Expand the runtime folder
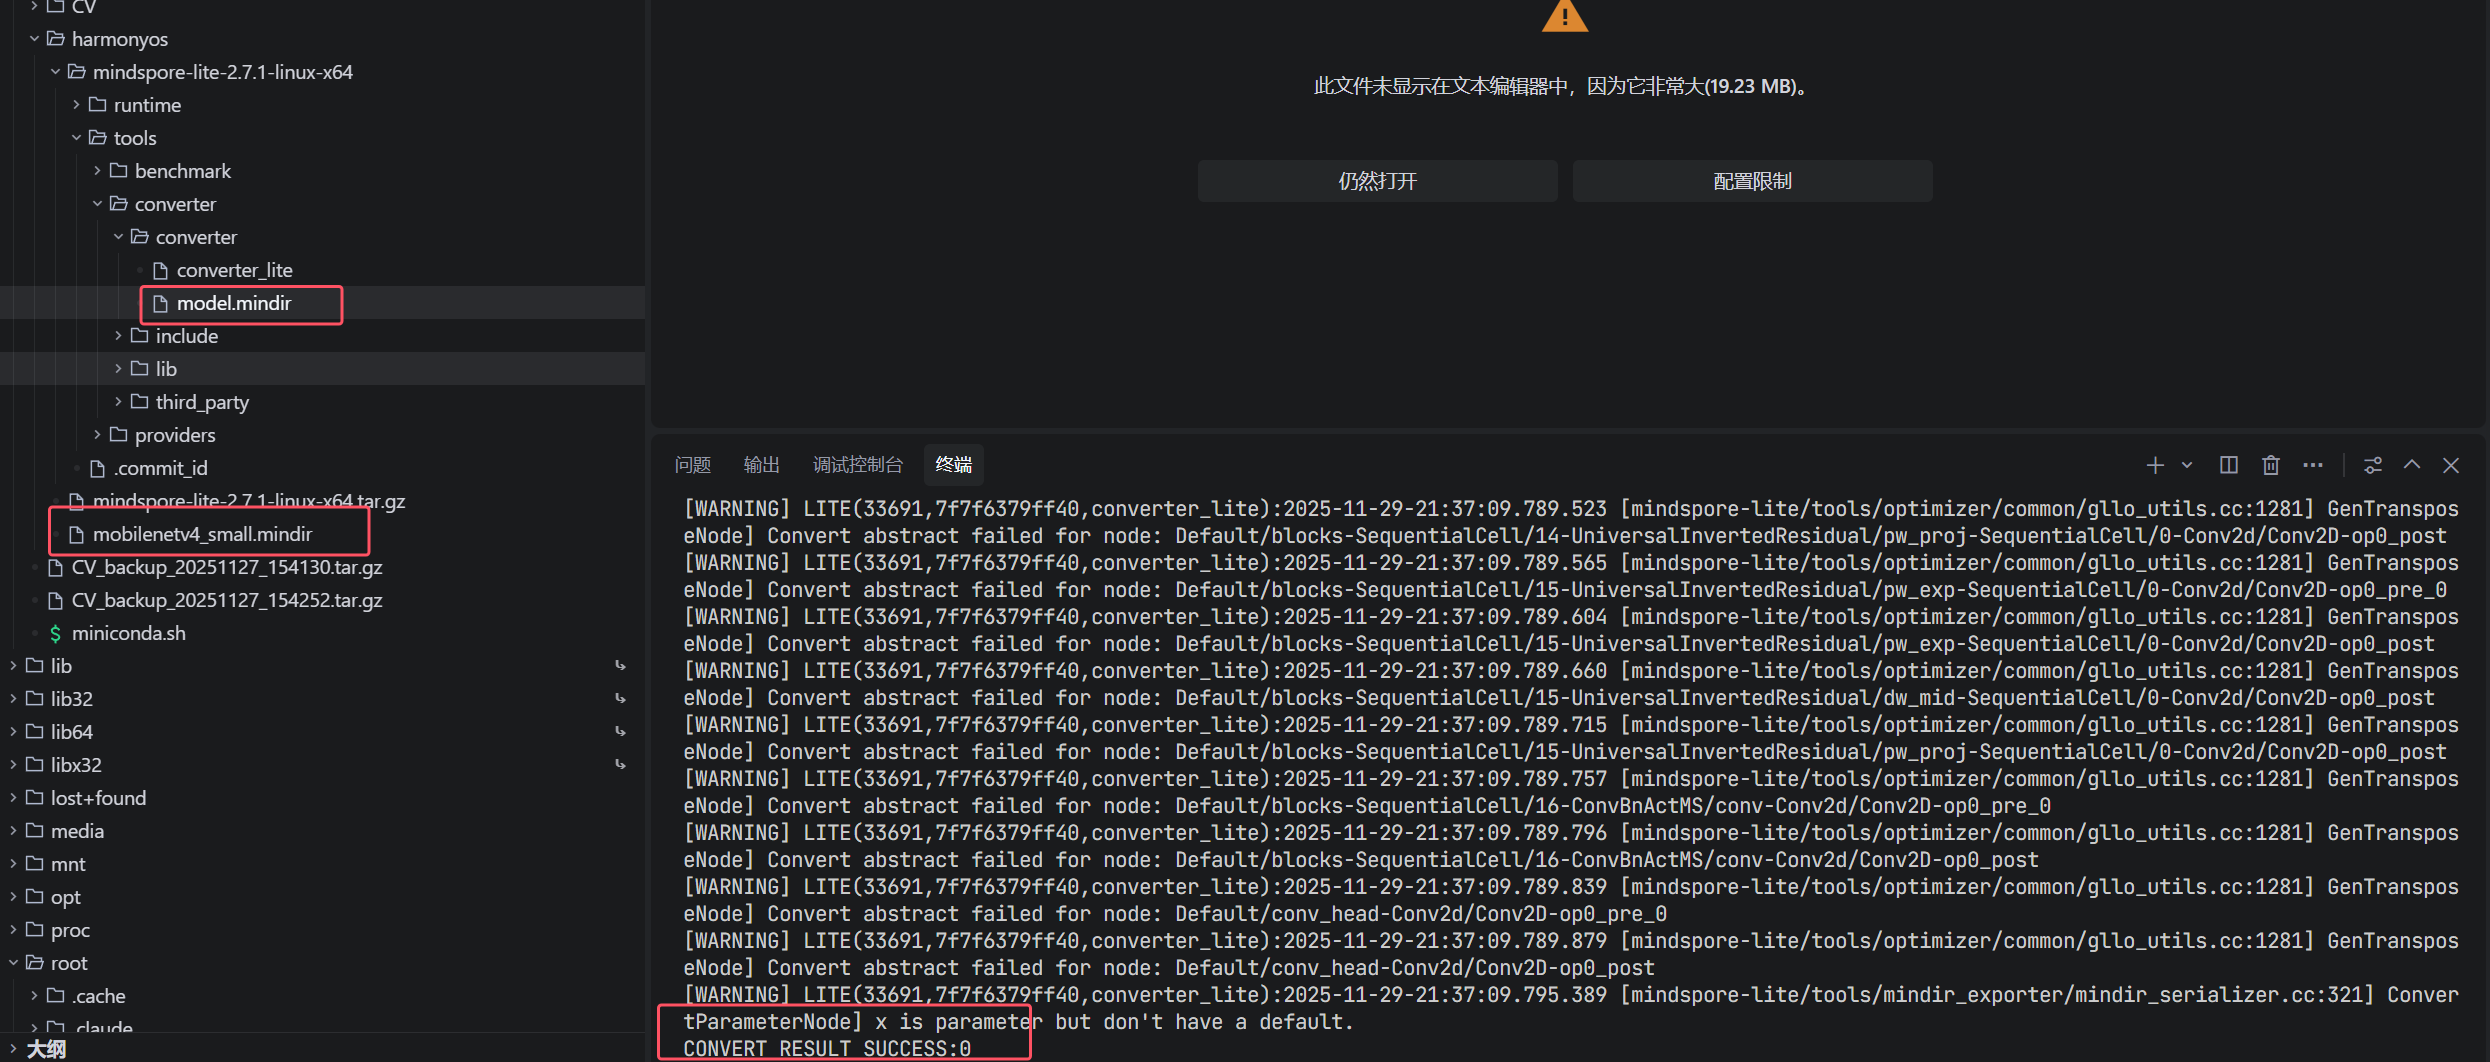 (x=76, y=105)
